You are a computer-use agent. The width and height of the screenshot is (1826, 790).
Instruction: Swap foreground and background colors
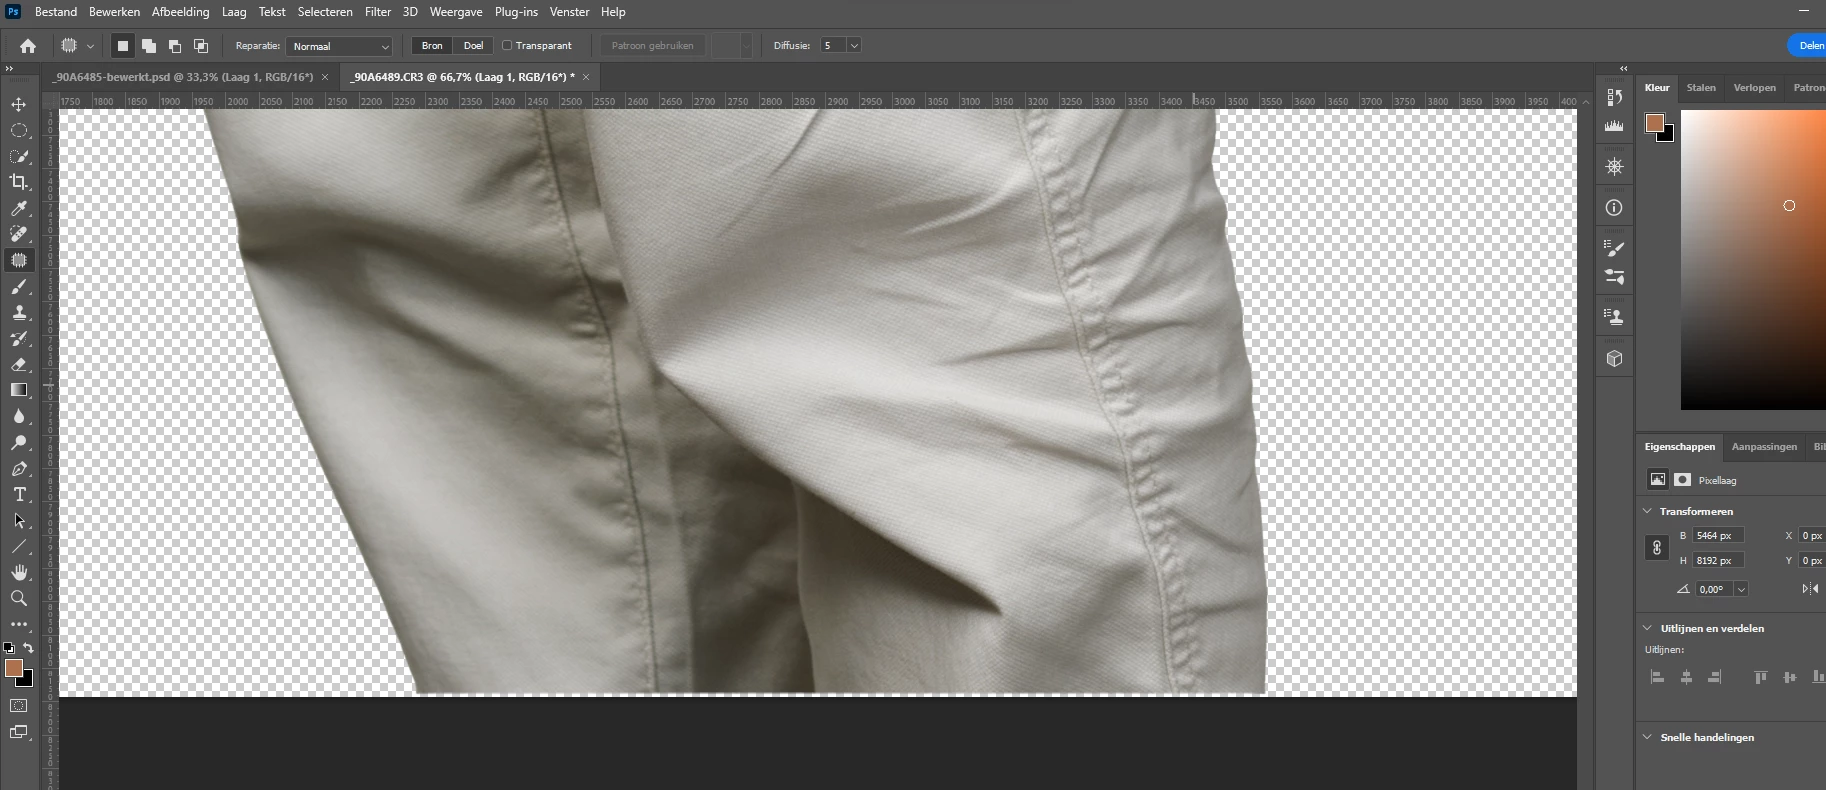28,648
